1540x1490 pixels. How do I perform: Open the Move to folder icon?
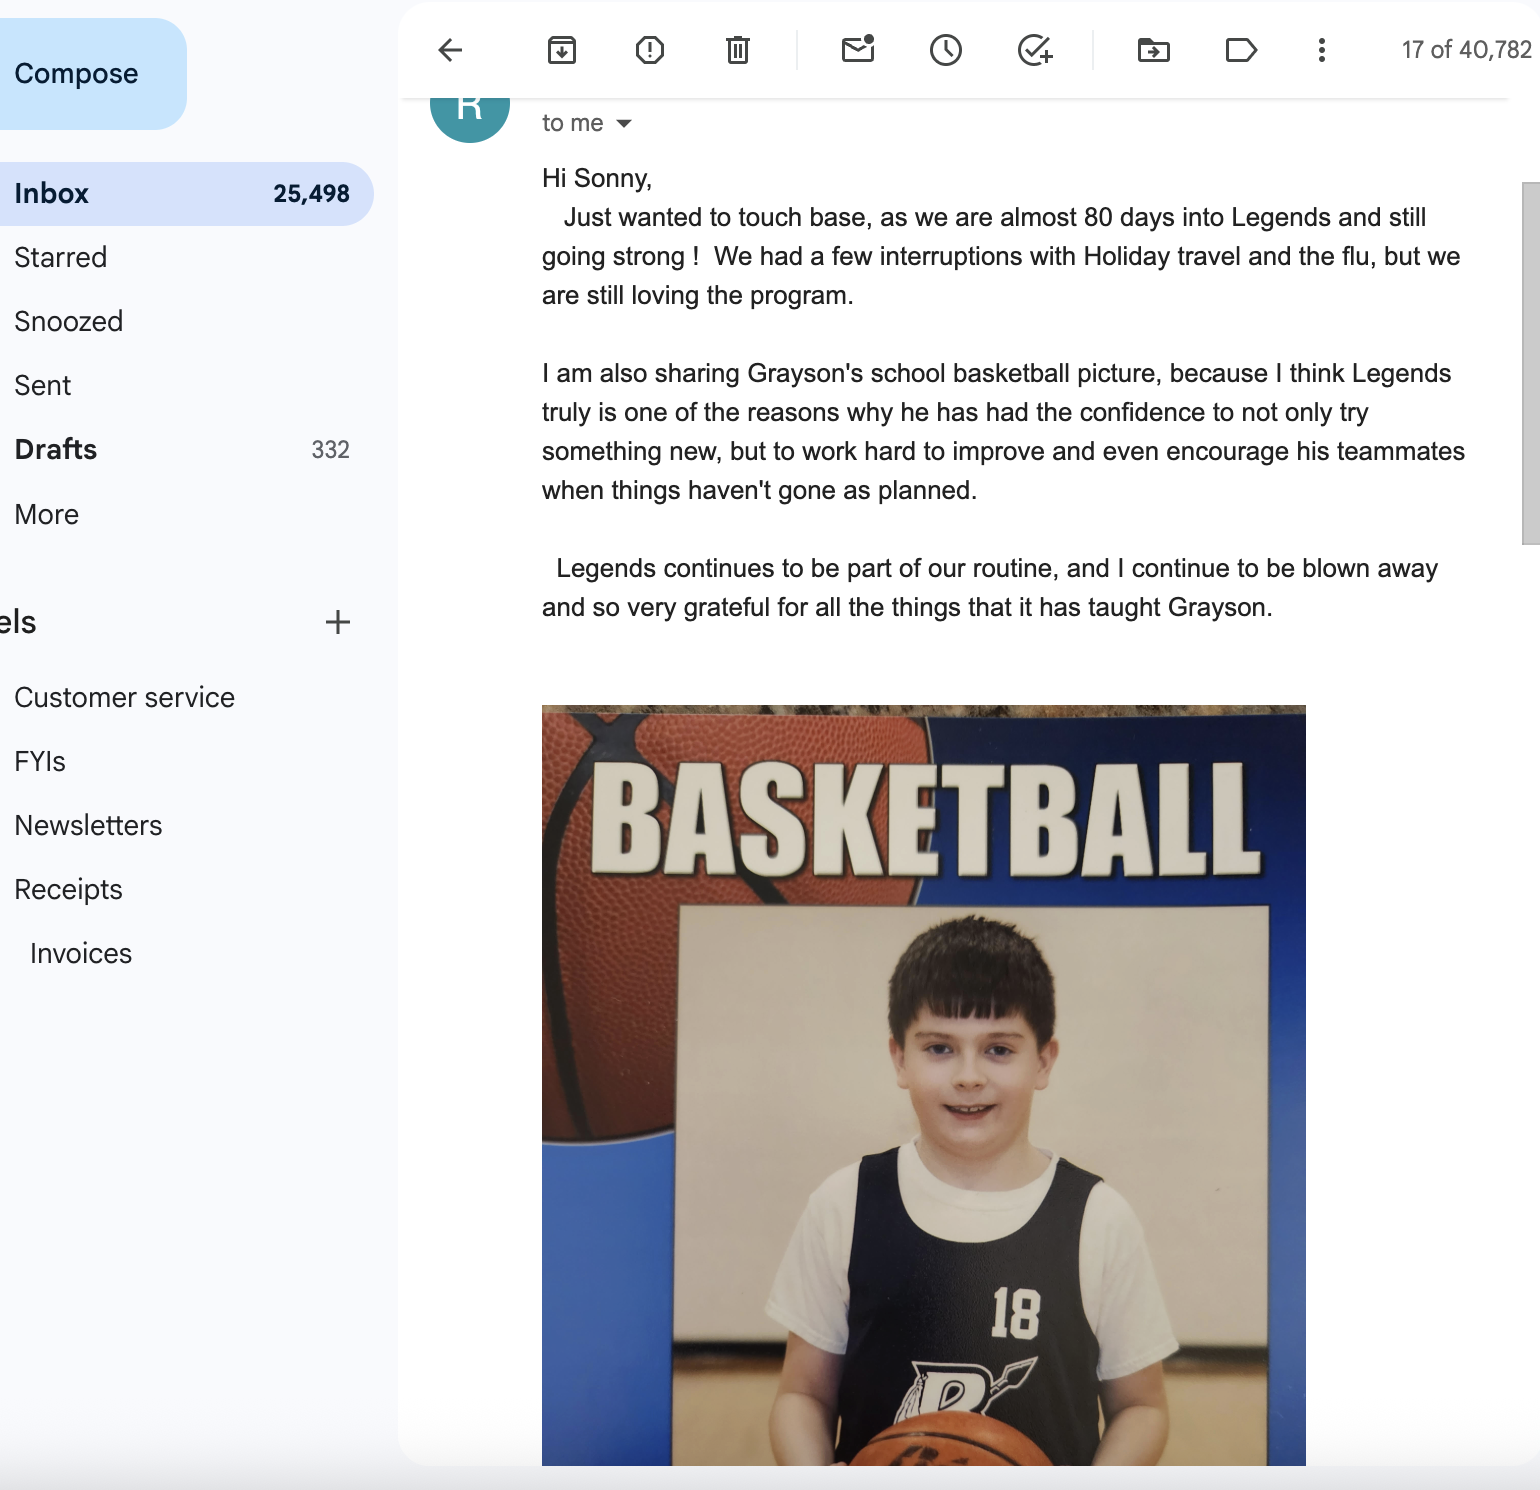click(1154, 50)
